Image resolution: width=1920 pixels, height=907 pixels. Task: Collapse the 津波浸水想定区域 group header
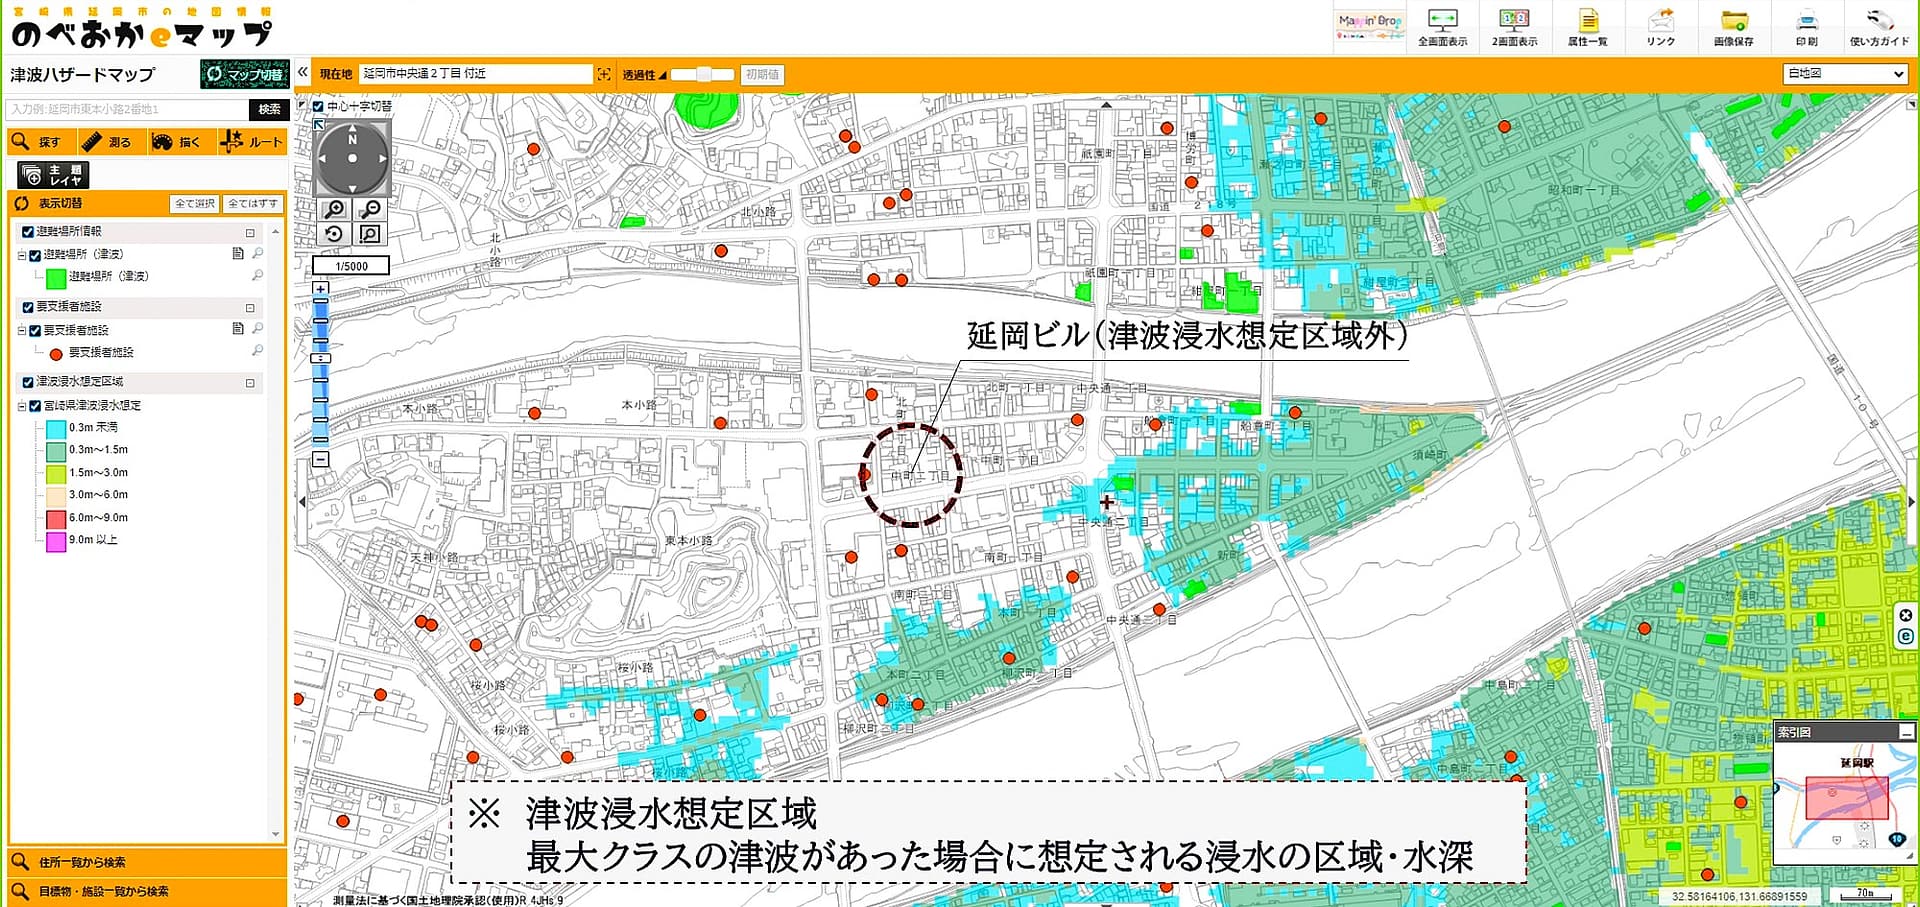250,382
